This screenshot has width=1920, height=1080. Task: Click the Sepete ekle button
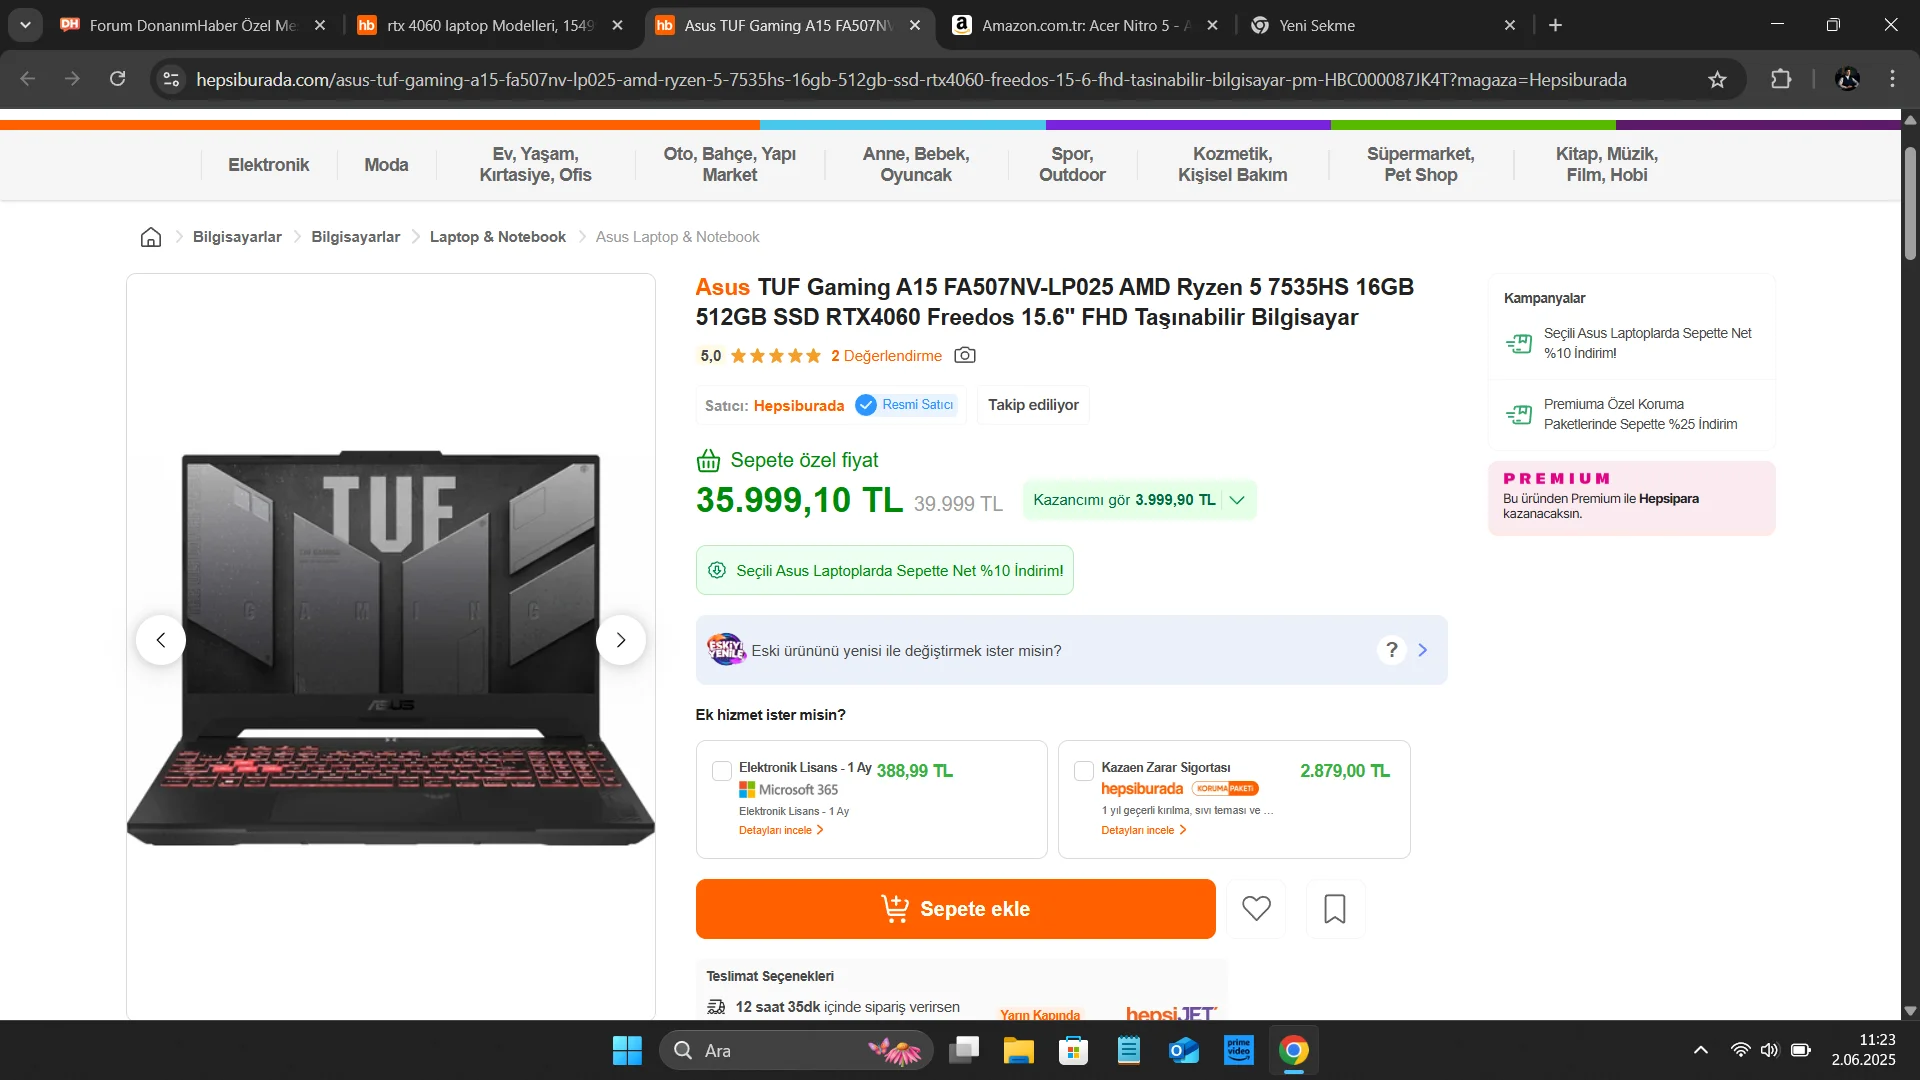[955, 909]
